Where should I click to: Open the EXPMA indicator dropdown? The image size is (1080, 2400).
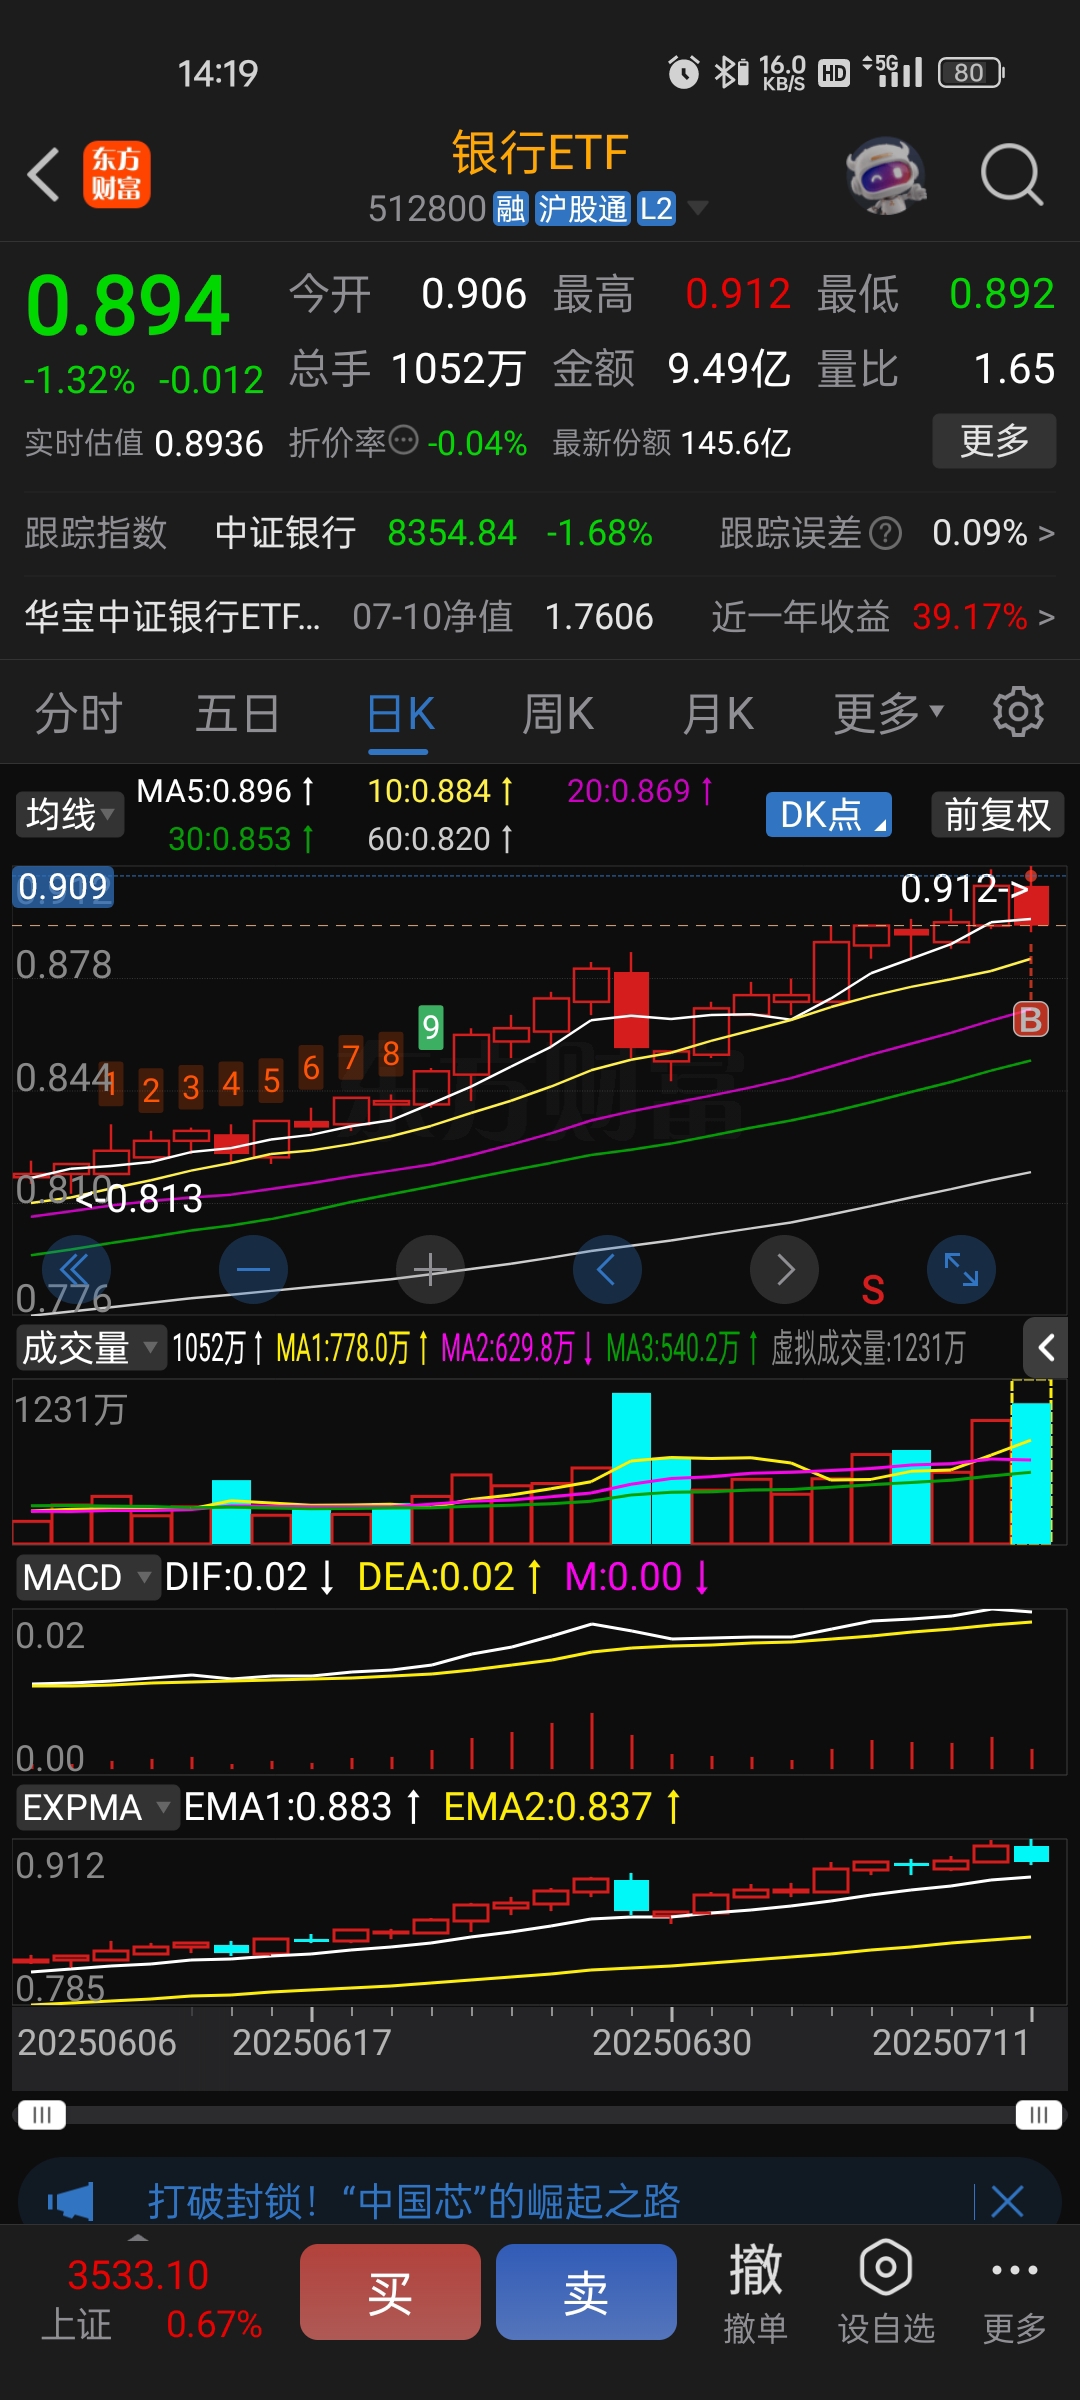tap(97, 1807)
